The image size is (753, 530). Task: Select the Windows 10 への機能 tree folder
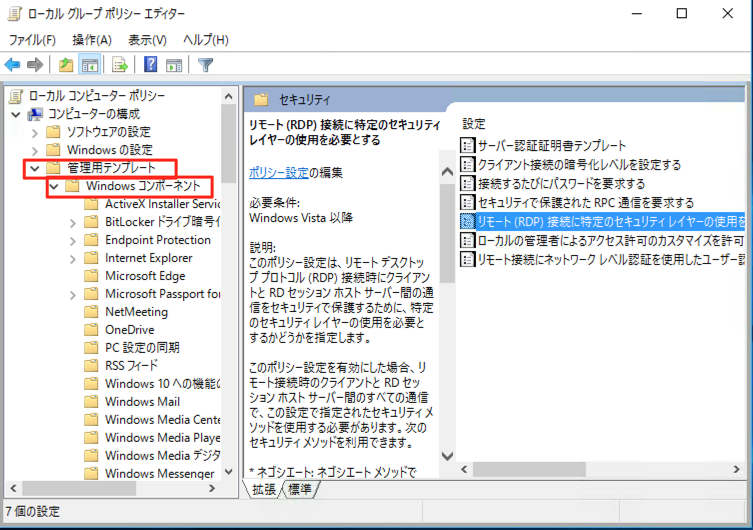coord(162,384)
